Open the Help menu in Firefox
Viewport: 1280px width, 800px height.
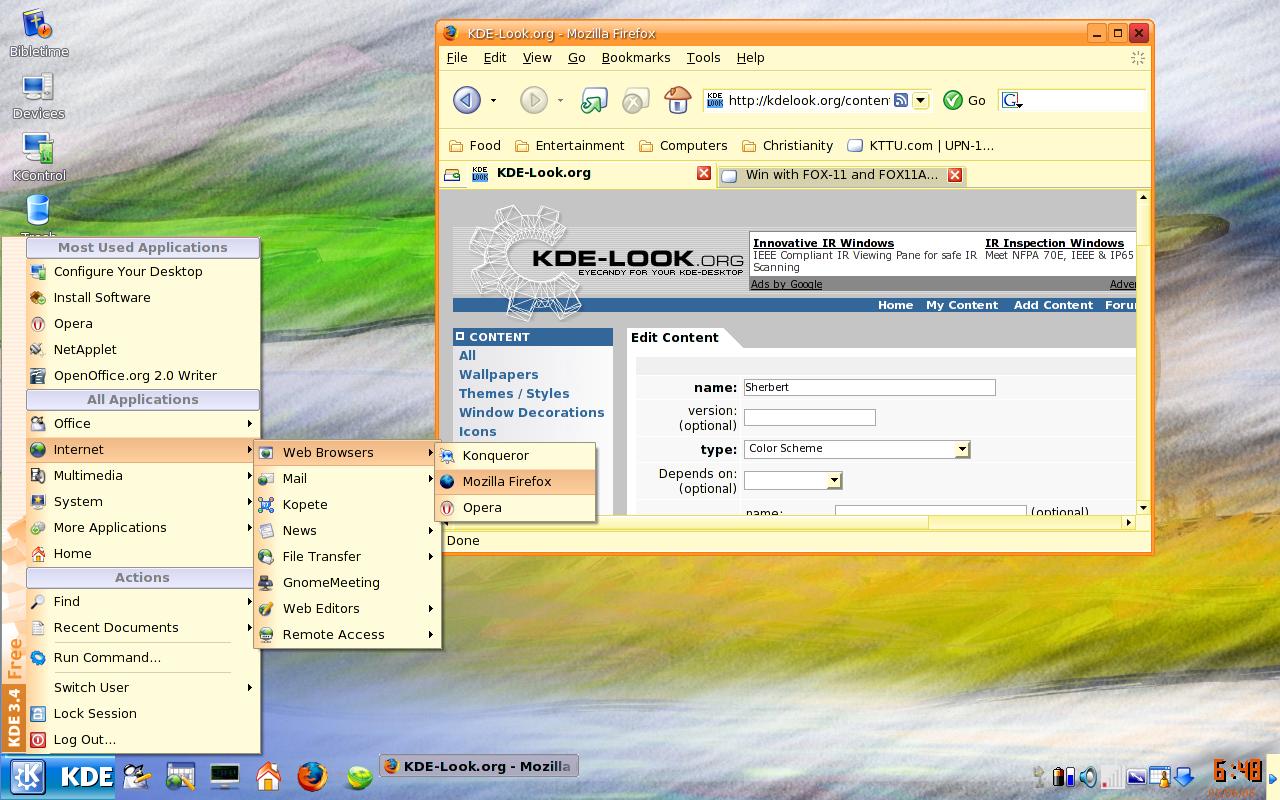click(750, 58)
